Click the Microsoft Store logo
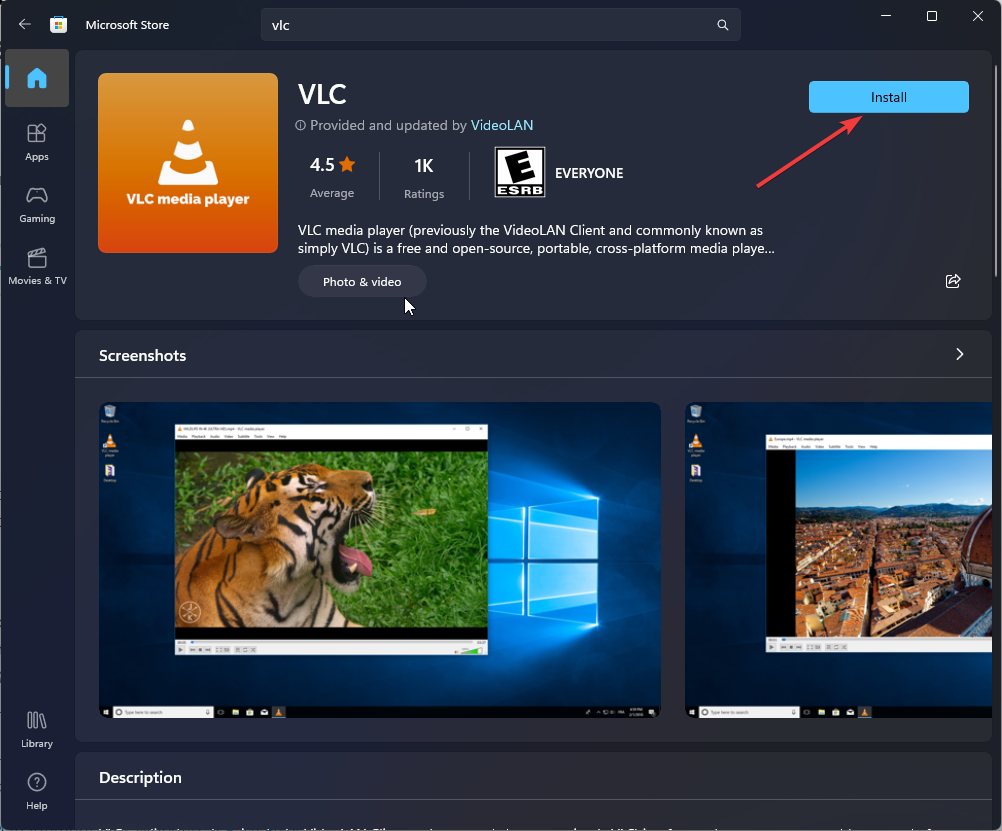 pyautogui.click(x=58, y=24)
